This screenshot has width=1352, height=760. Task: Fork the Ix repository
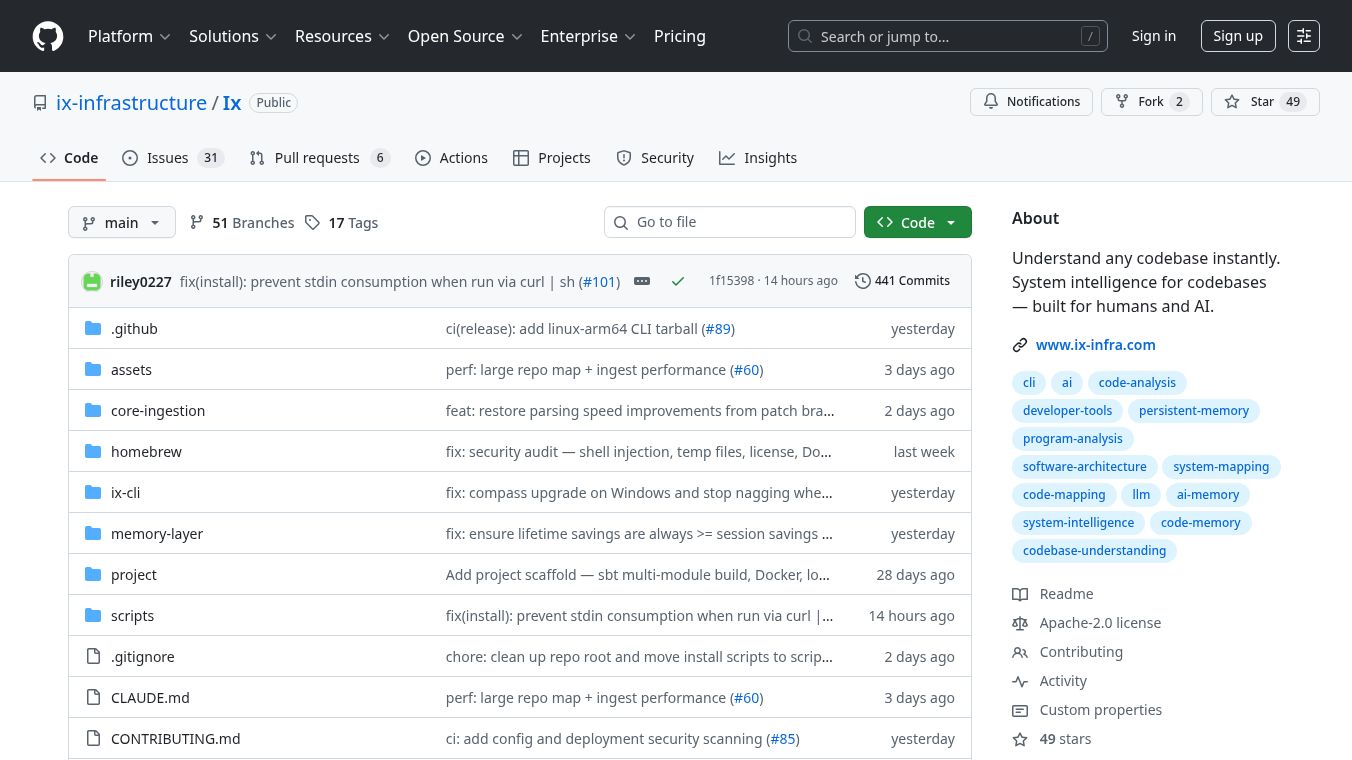coord(1150,102)
